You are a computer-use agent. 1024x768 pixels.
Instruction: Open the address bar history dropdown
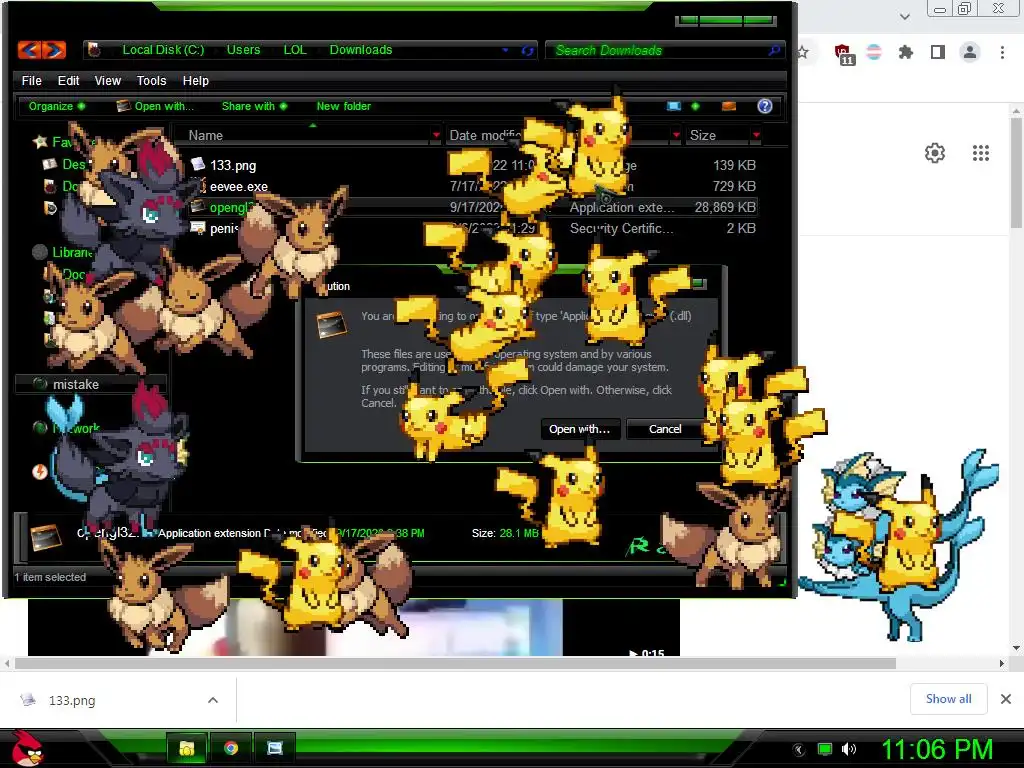(505, 50)
